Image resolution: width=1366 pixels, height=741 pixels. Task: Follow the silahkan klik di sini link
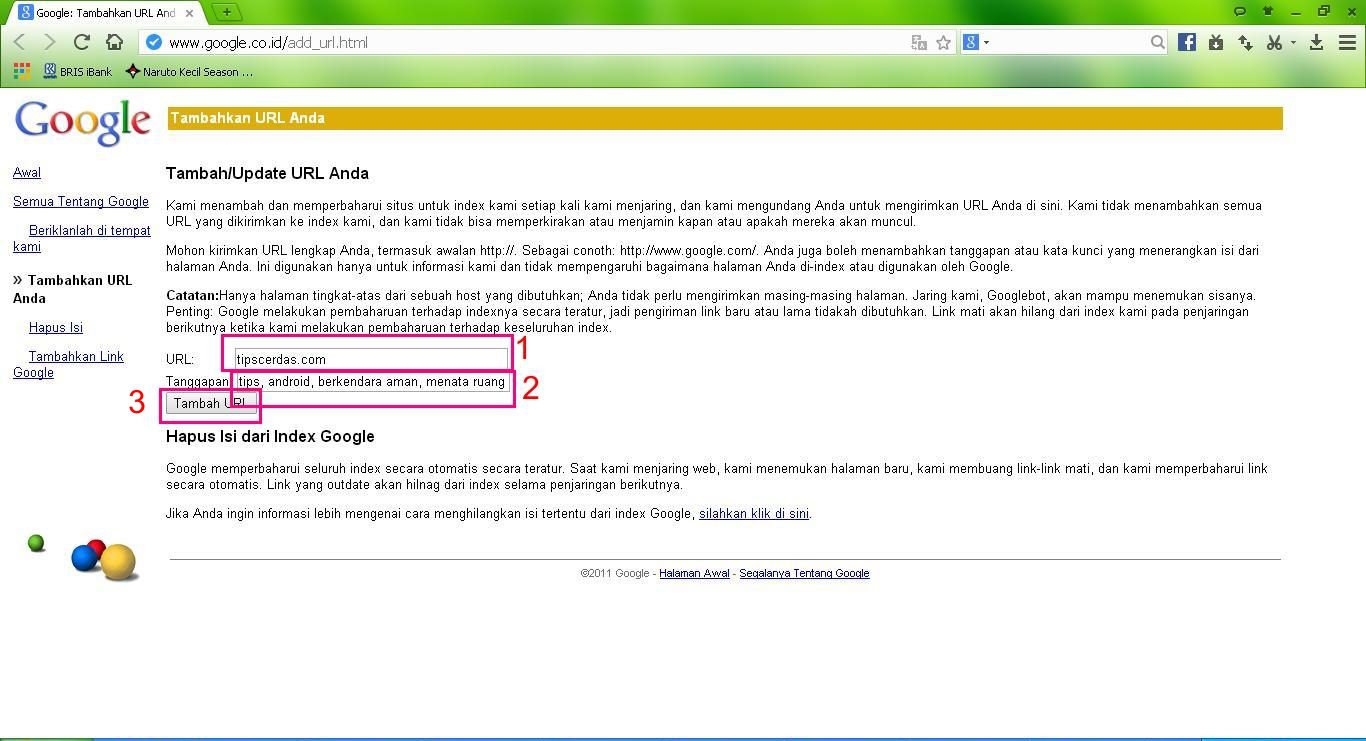pyautogui.click(x=754, y=514)
